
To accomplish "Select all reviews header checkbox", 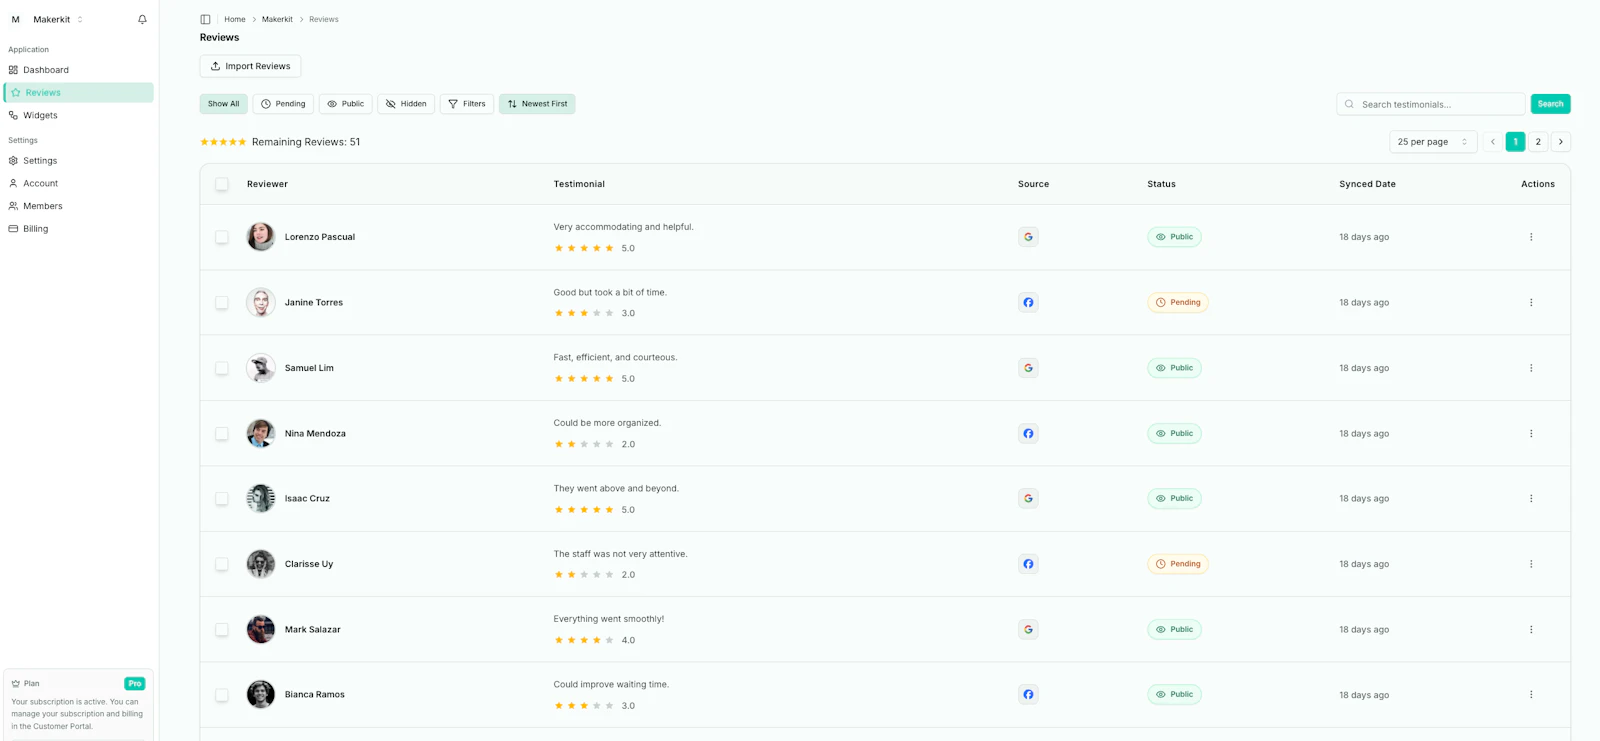I will coord(222,184).
